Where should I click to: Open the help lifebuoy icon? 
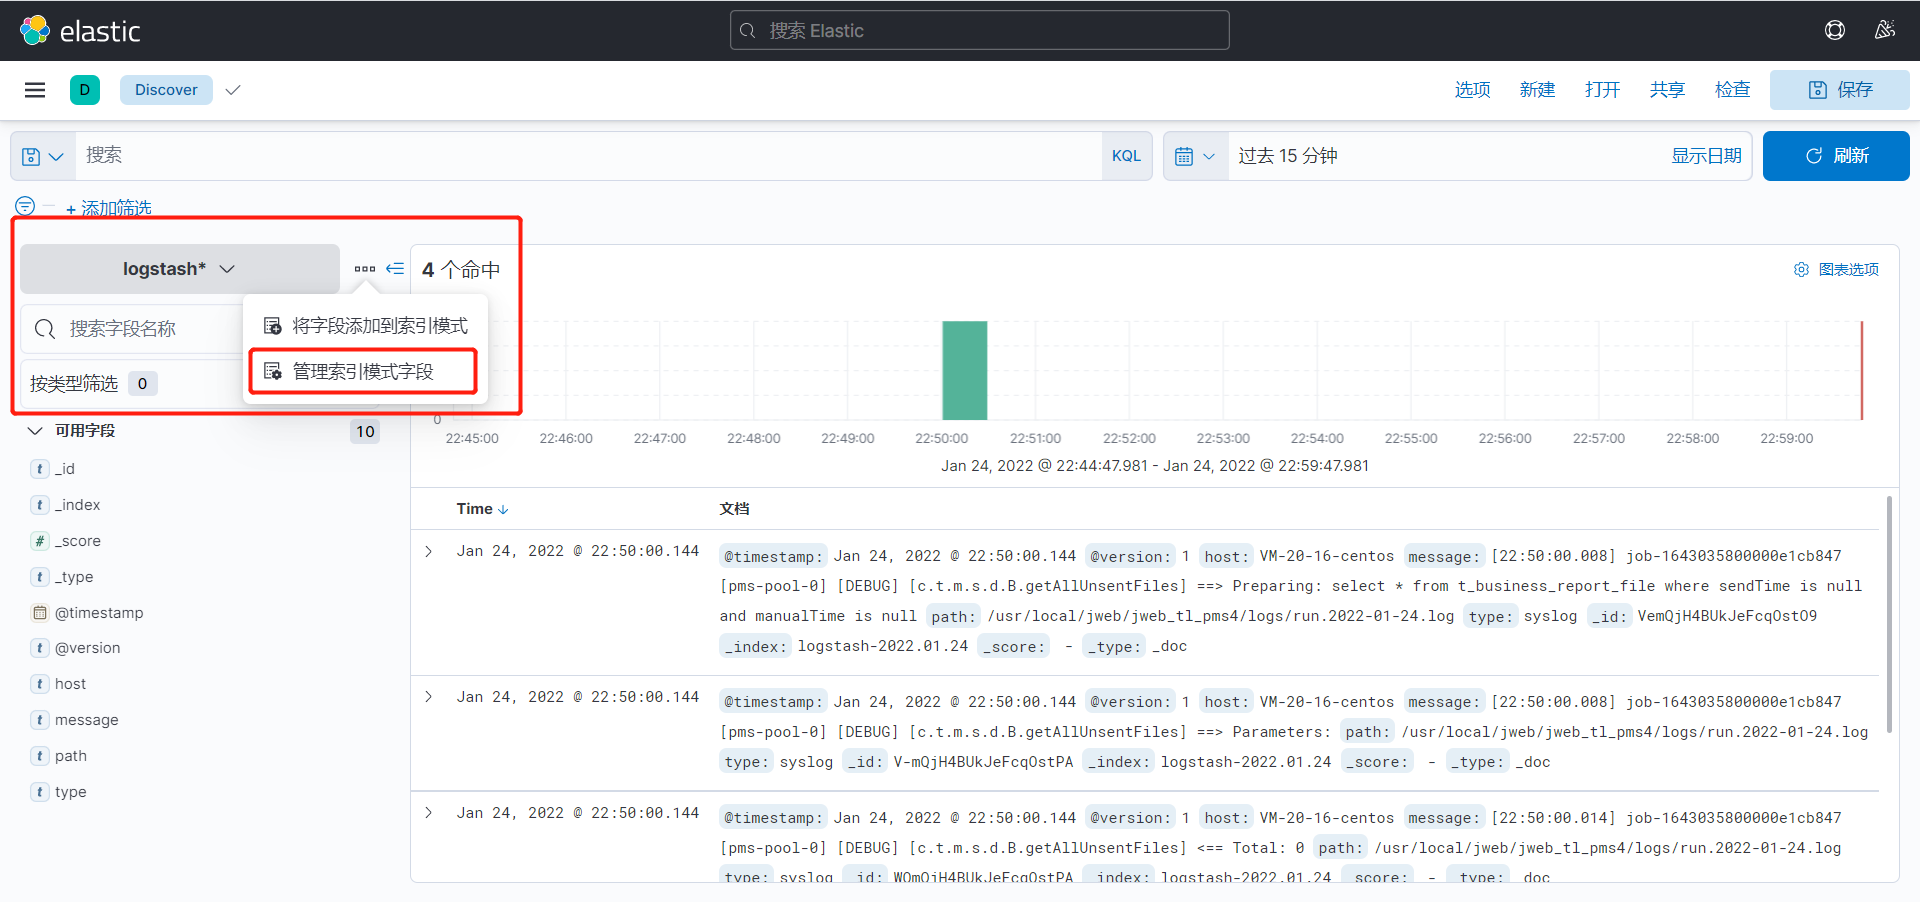tap(1834, 31)
